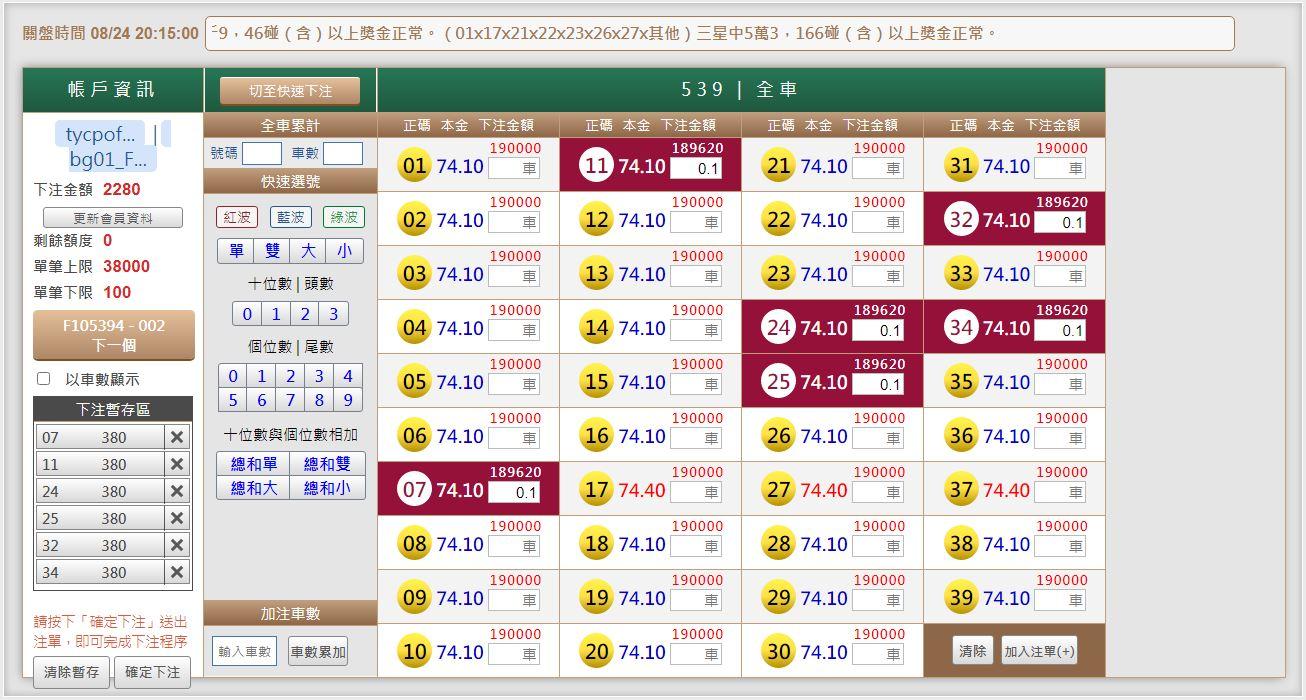The width and height of the screenshot is (1306, 700).
Task: Click the F105394 - 002 下一個 button
Action: click(114, 336)
